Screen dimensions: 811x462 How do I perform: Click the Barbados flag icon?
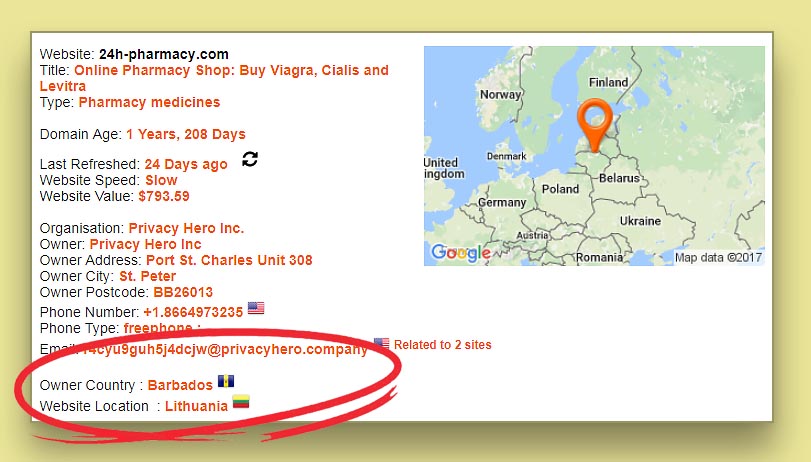226,381
